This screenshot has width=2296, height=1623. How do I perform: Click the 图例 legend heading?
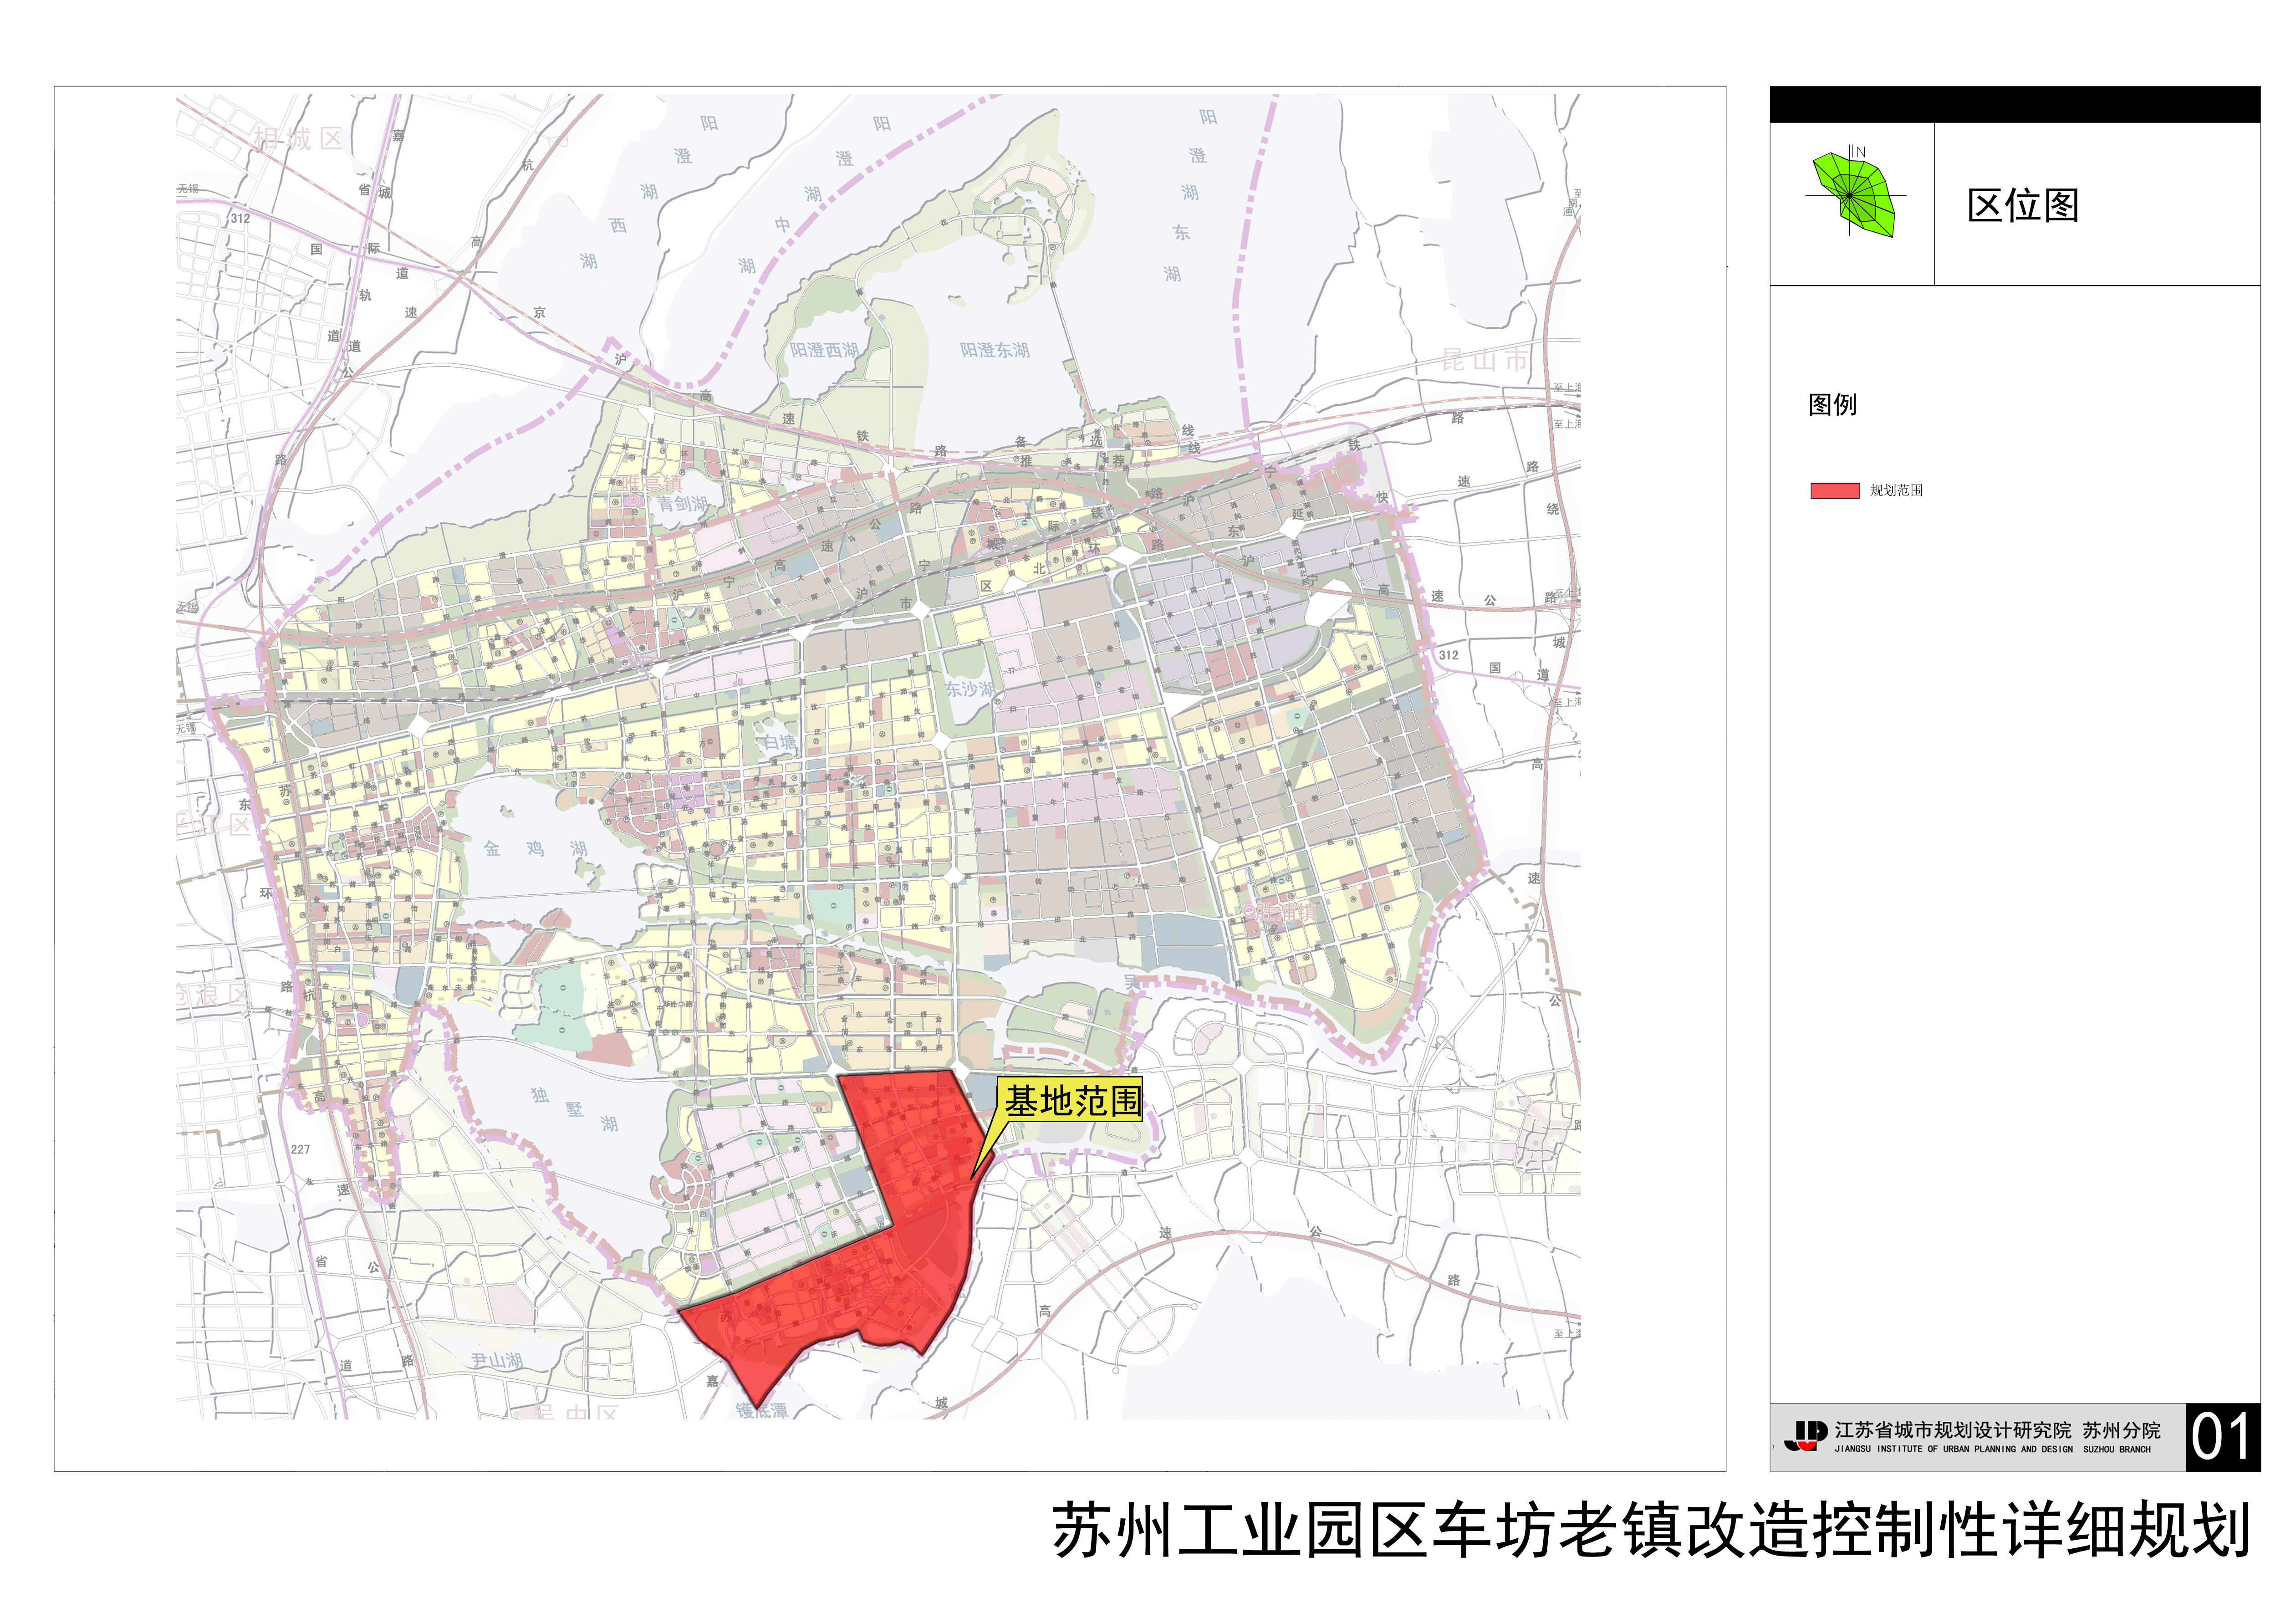point(1832,404)
